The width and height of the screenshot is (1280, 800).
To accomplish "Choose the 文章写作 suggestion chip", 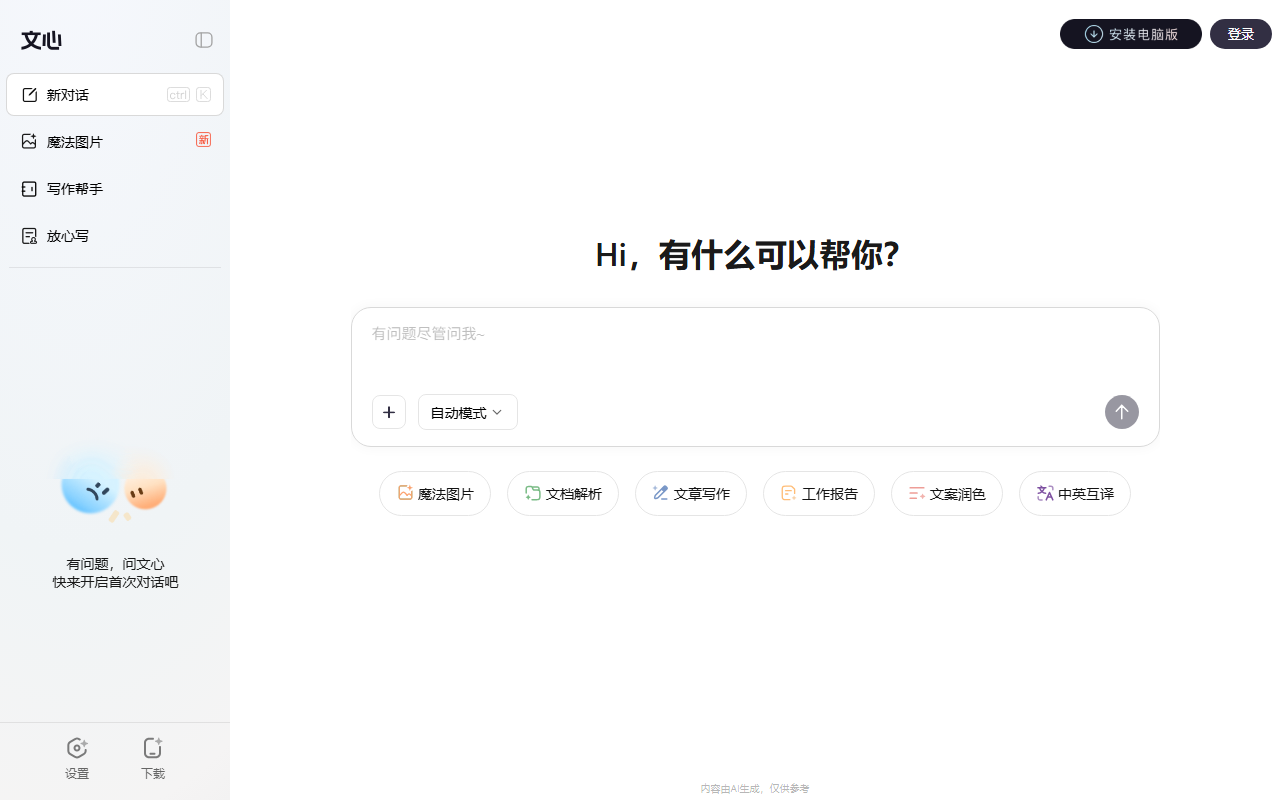I will pyautogui.click(x=691, y=493).
